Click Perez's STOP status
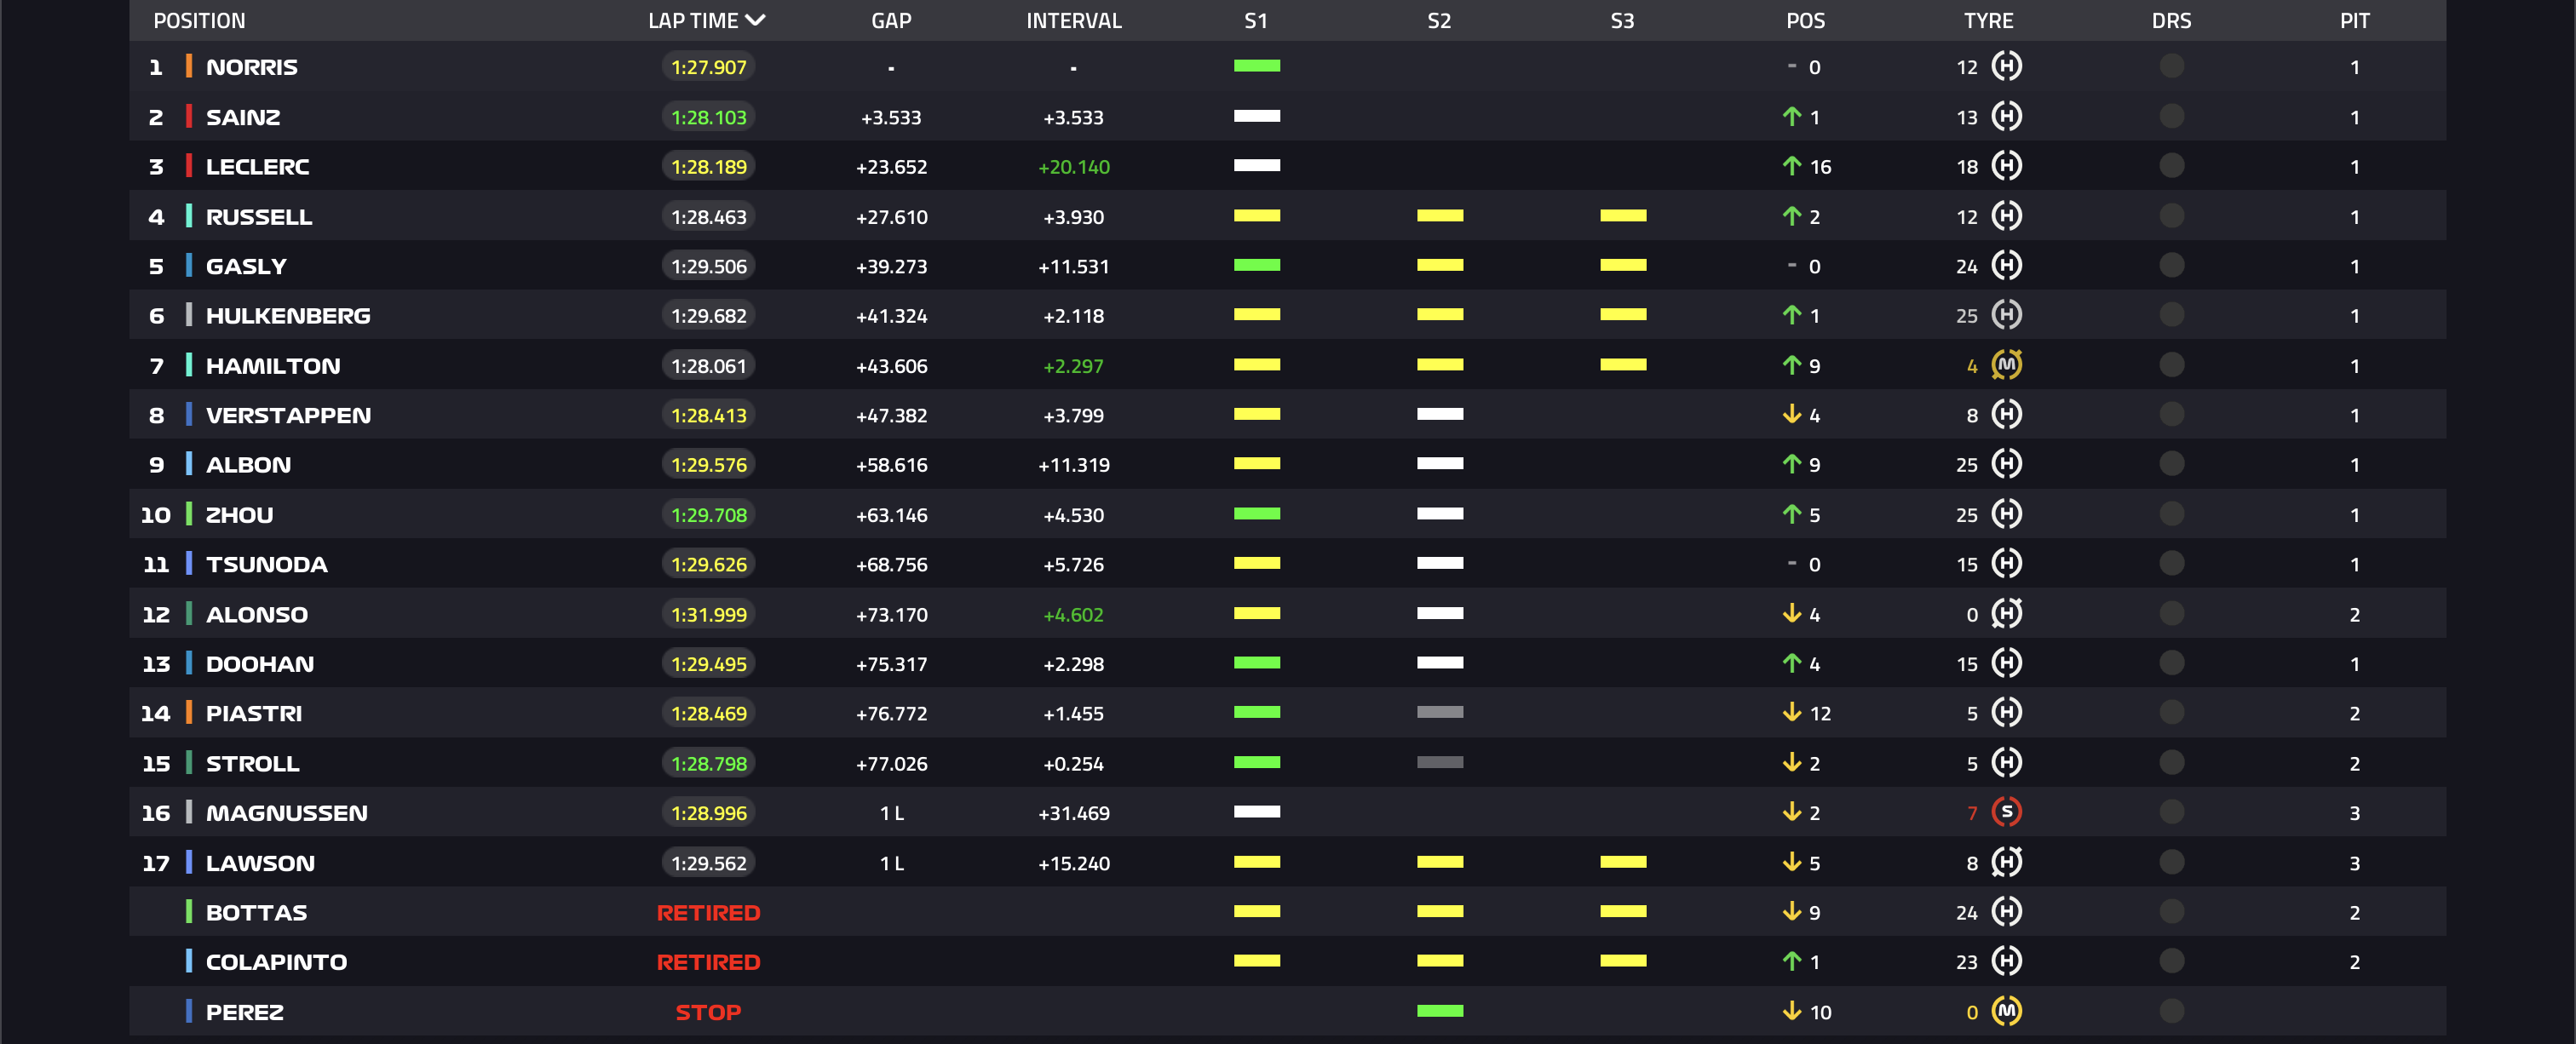This screenshot has height=1044, width=2576. click(x=708, y=1012)
